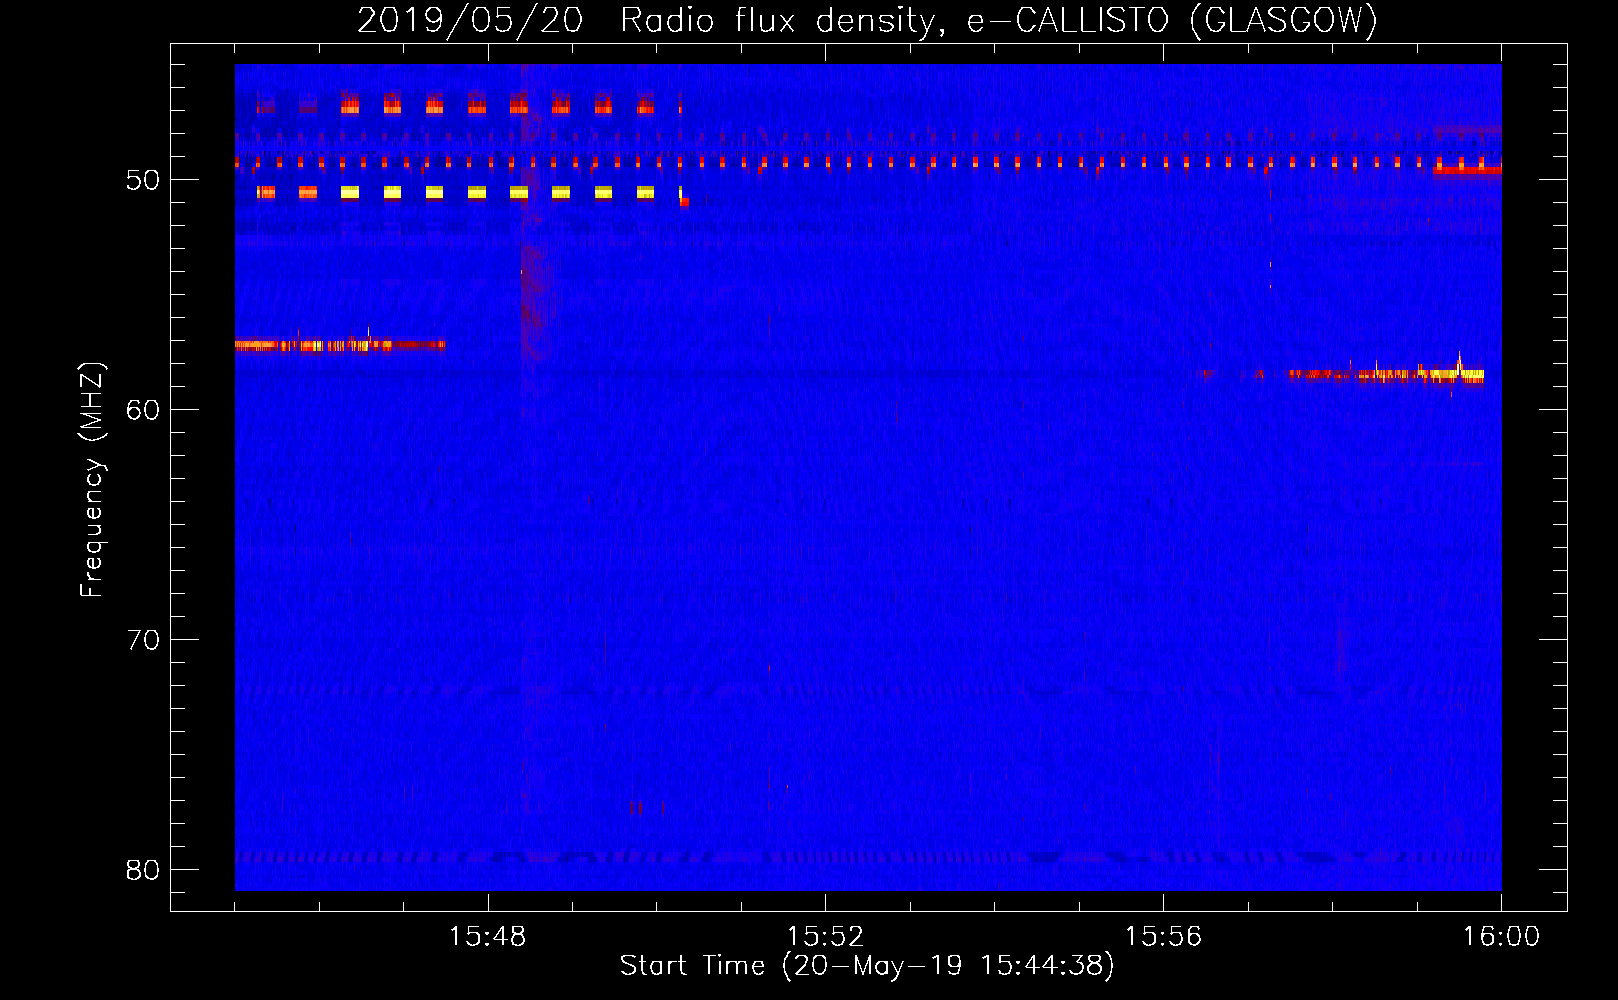1618x1000 pixels.
Task: Click the 'Start Time (20-May-19 15:44:38)' x-axis label
Action: point(866,966)
